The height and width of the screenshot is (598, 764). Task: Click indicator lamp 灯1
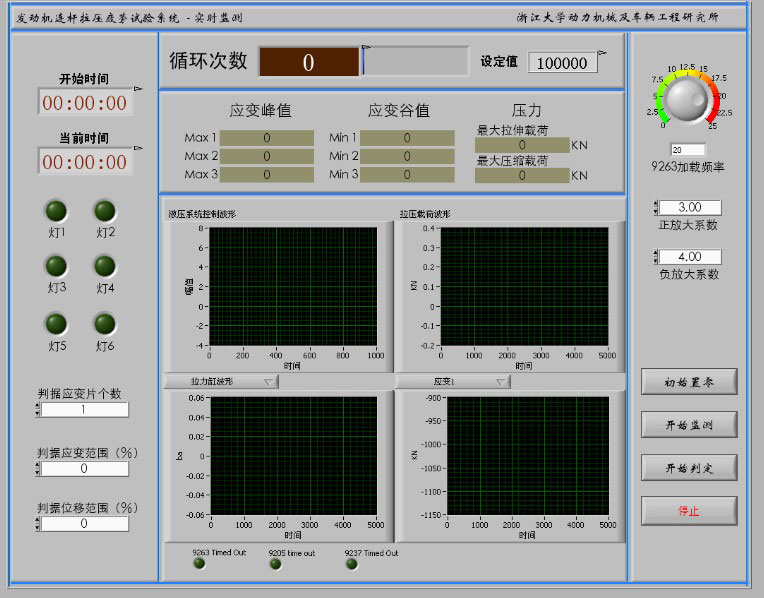tap(56, 211)
